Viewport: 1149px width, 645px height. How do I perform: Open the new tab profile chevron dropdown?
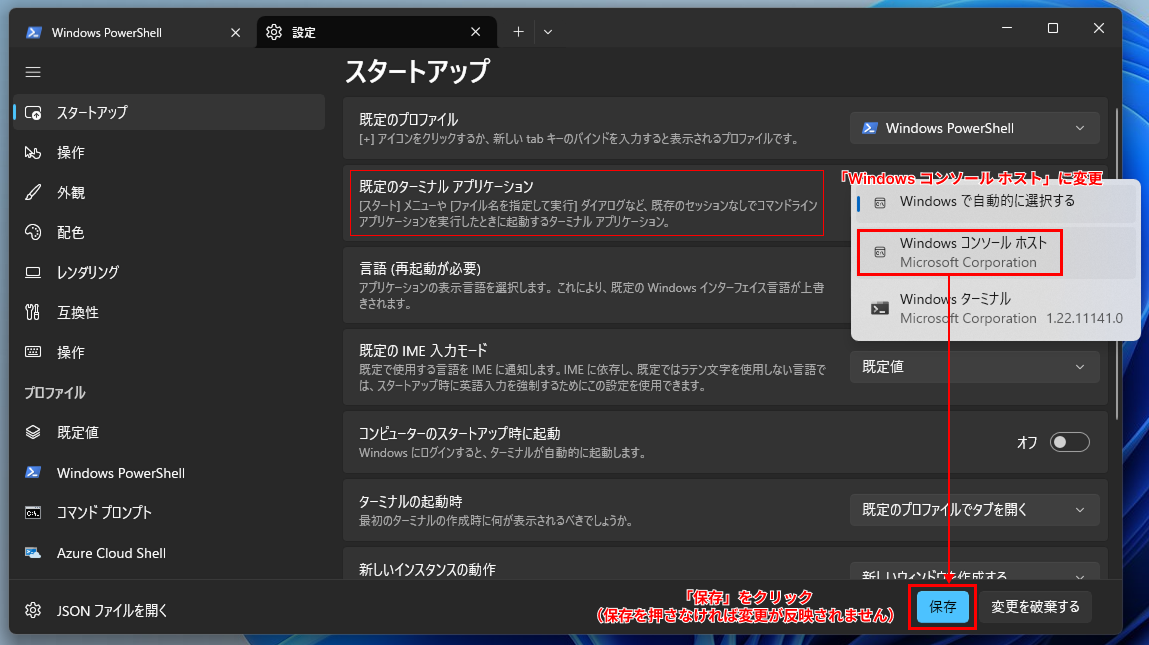pos(548,32)
